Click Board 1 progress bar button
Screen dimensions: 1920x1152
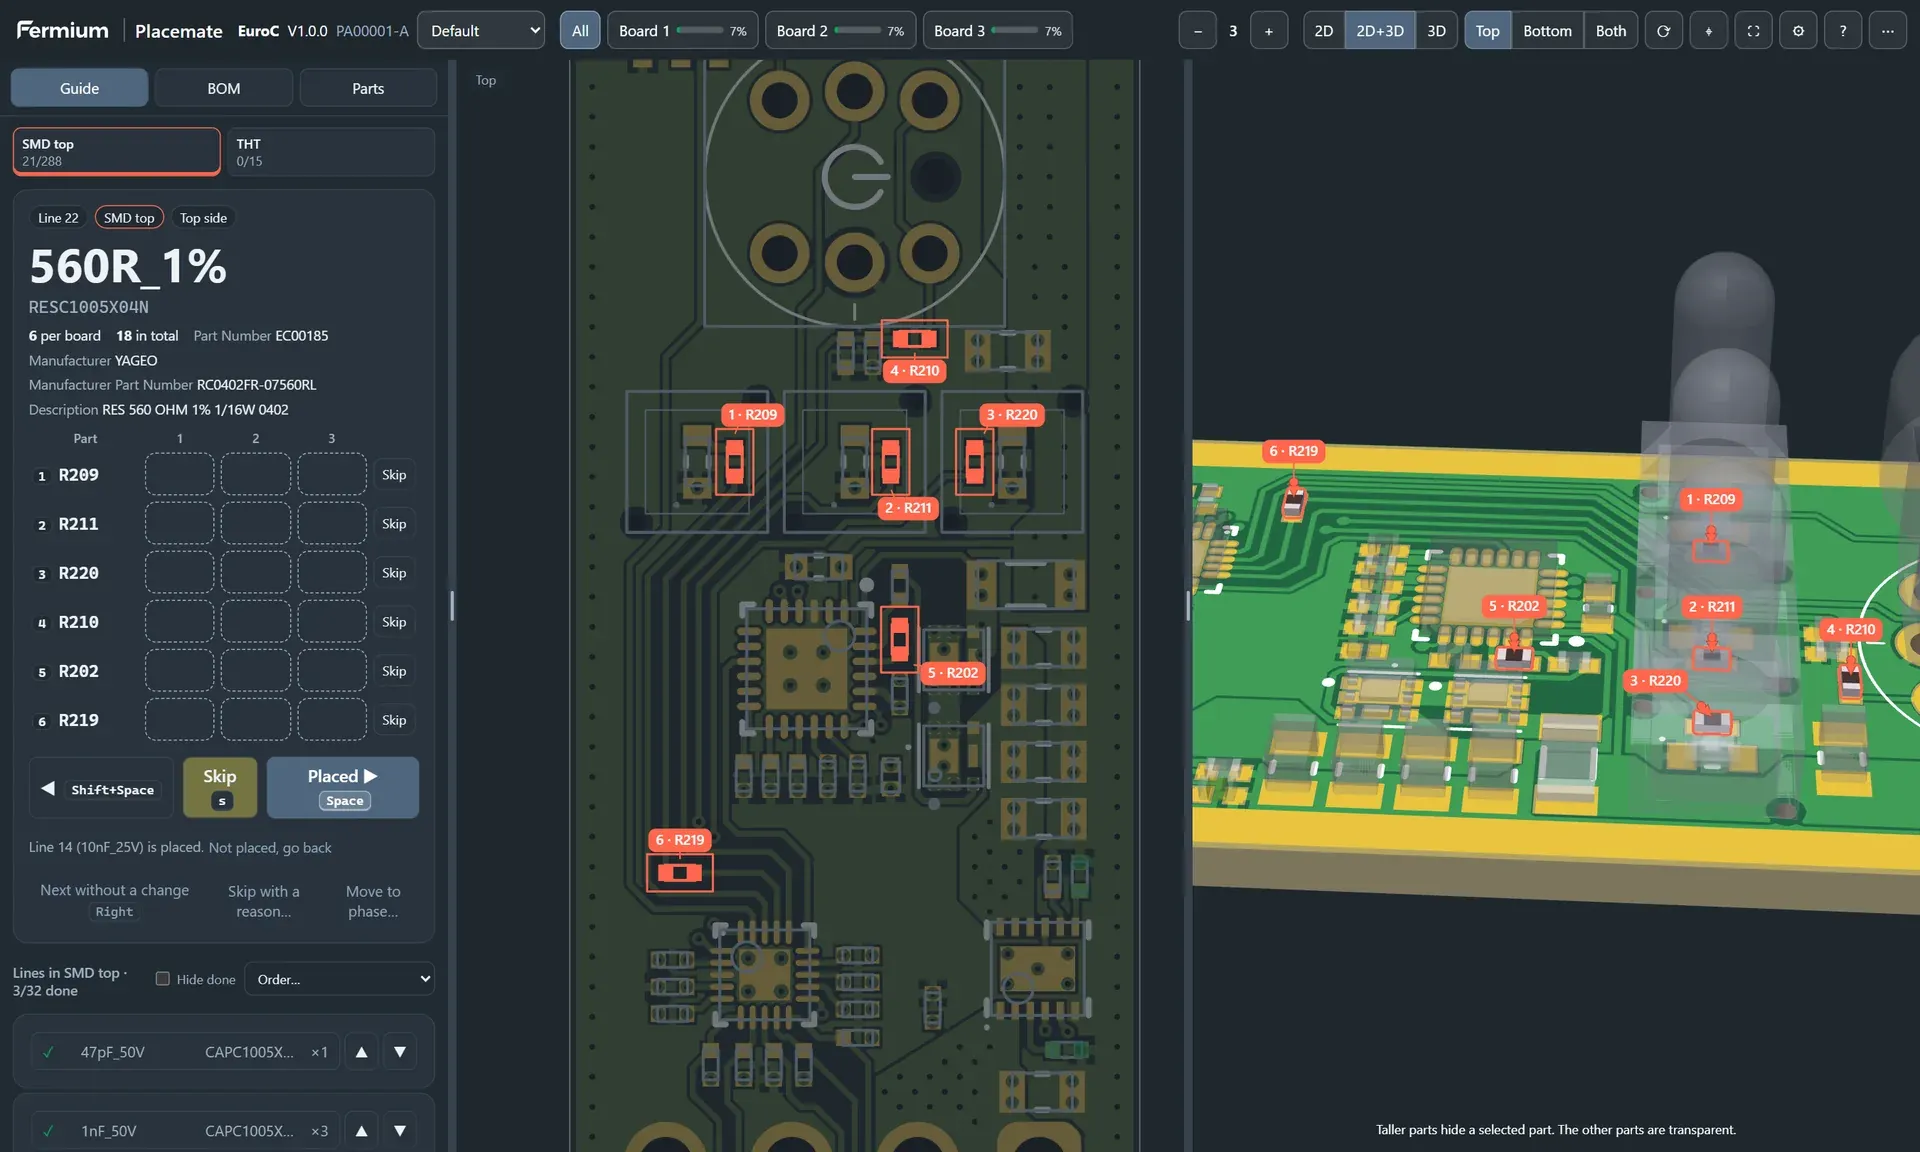click(x=683, y=31)
